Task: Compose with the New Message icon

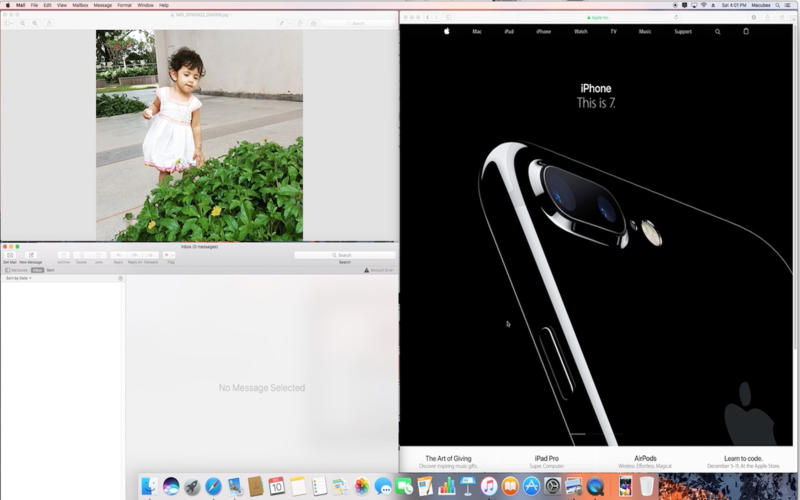Action: click(30, 255)
